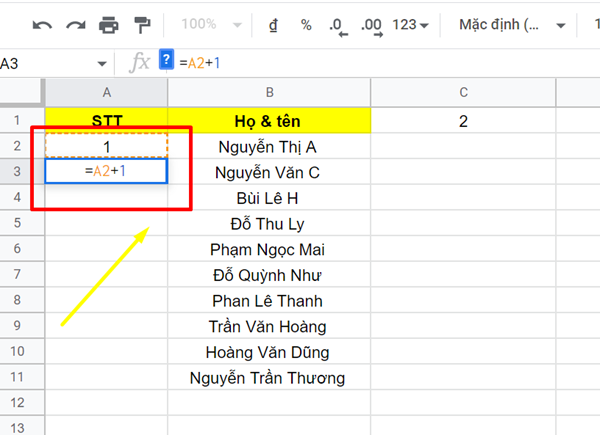Click cell C1 containing 2
The image size is (600, 435).
(x=463, y=121)
